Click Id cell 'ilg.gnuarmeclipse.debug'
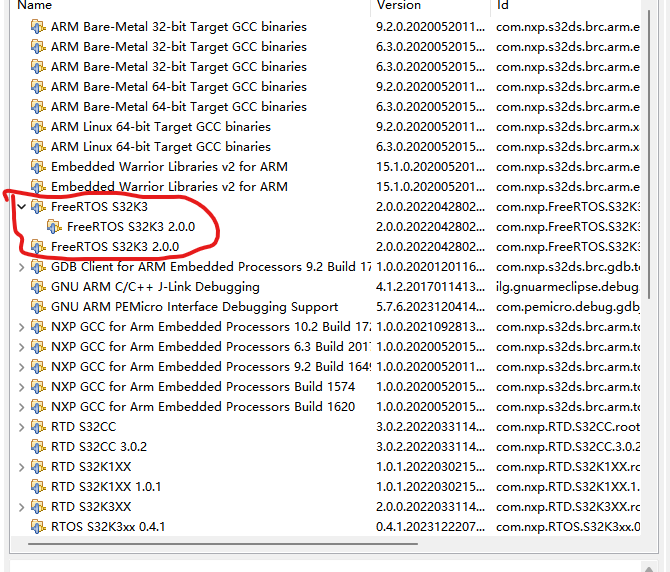Image resolution: width=670 pixels, height=572 pixels. click(568, 287)
